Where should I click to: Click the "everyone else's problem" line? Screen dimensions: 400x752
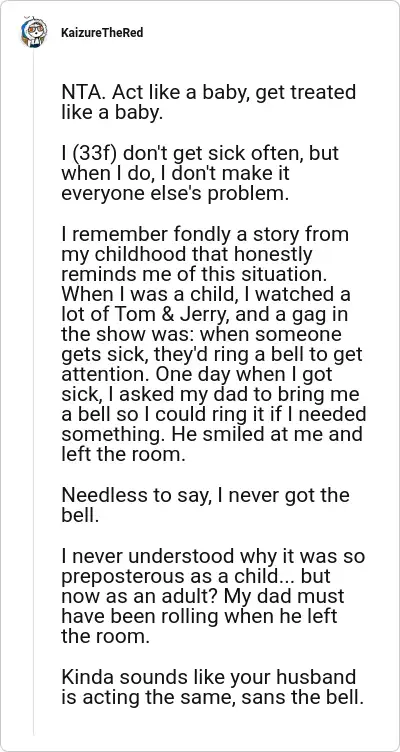(x=175, y=195)
